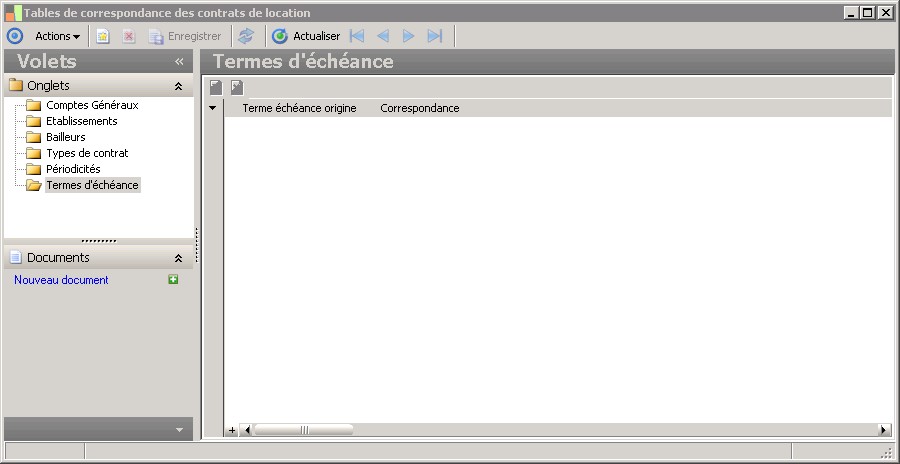Click first grid toolbar document icon
This screenshot has width=900, height=464.
pyautogui.click(x=216, y=88)
